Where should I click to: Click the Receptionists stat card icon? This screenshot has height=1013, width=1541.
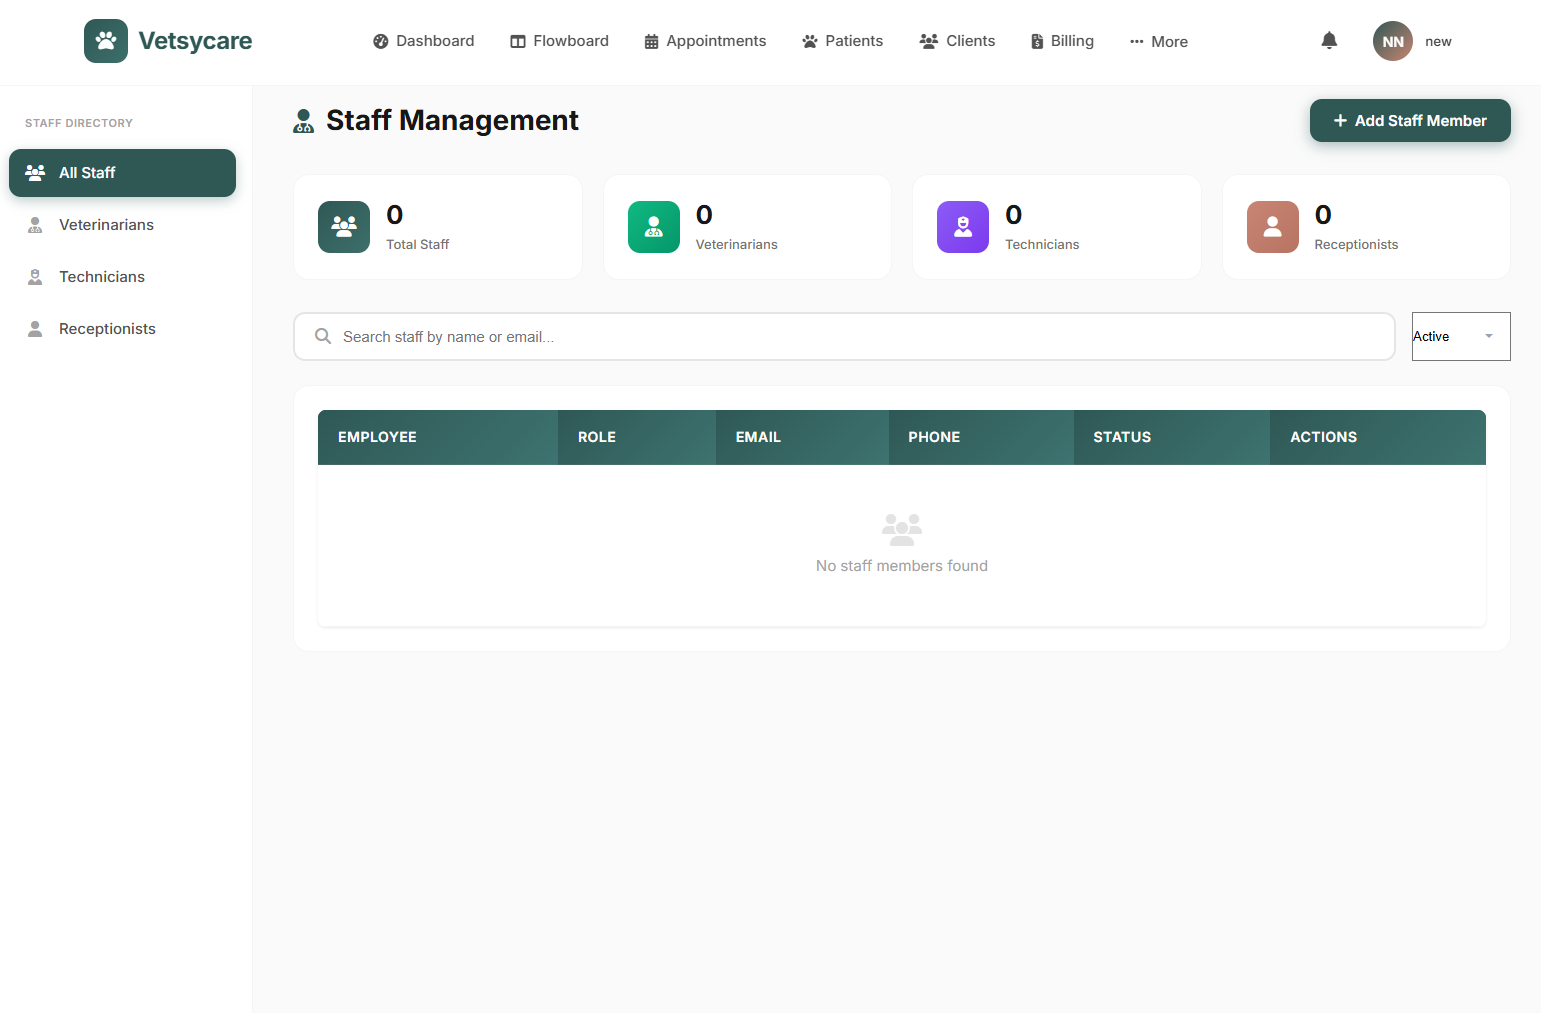pyautogui.click(x=1272, y=227)
